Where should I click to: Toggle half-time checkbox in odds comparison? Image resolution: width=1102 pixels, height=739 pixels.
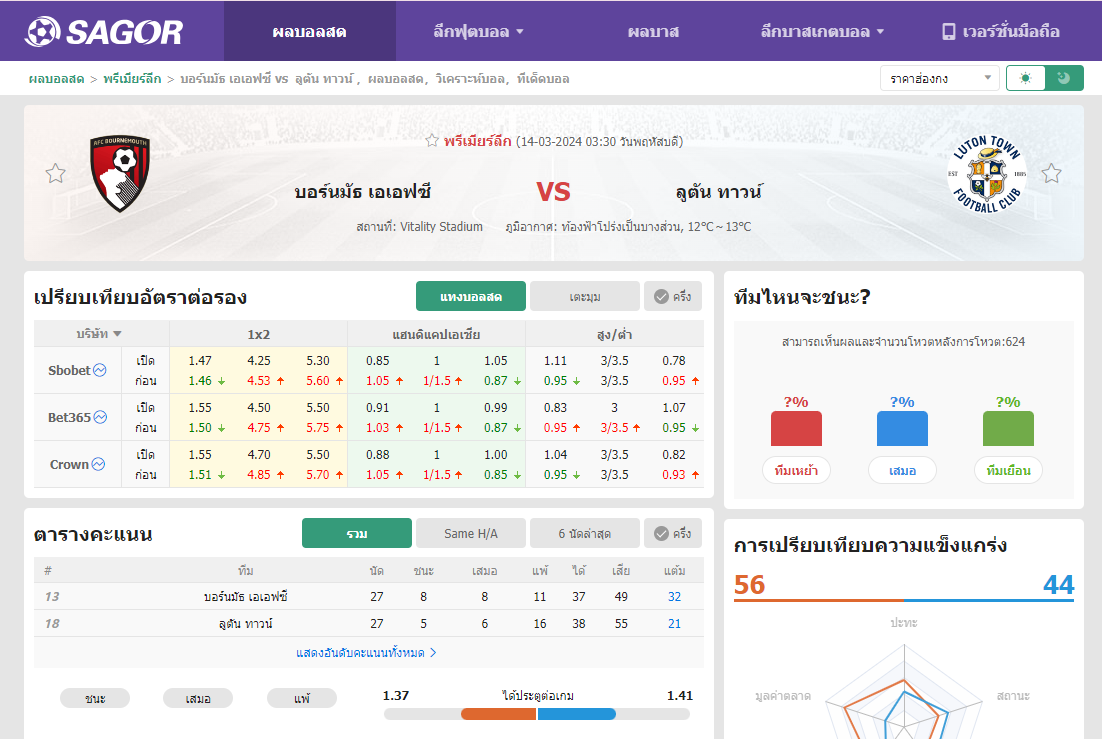673,296
